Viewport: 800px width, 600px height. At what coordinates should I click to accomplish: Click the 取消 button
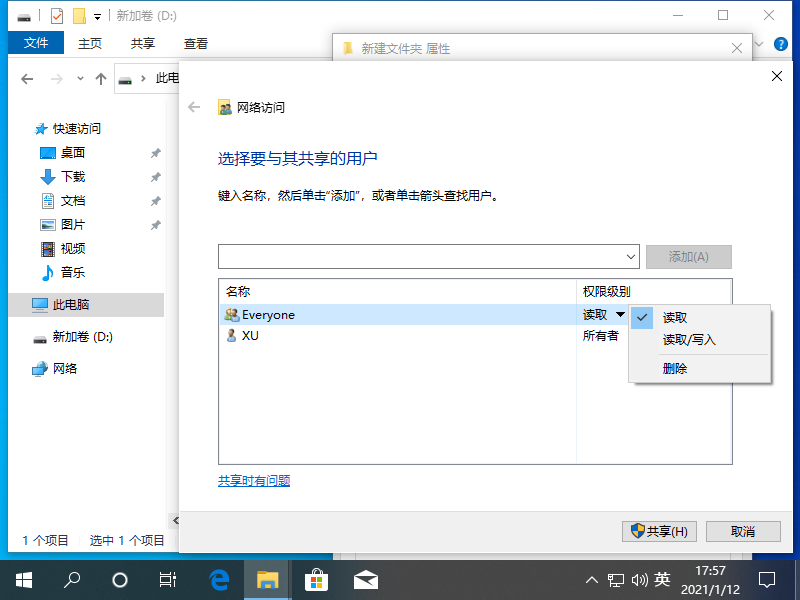click(x=743, y=531)
